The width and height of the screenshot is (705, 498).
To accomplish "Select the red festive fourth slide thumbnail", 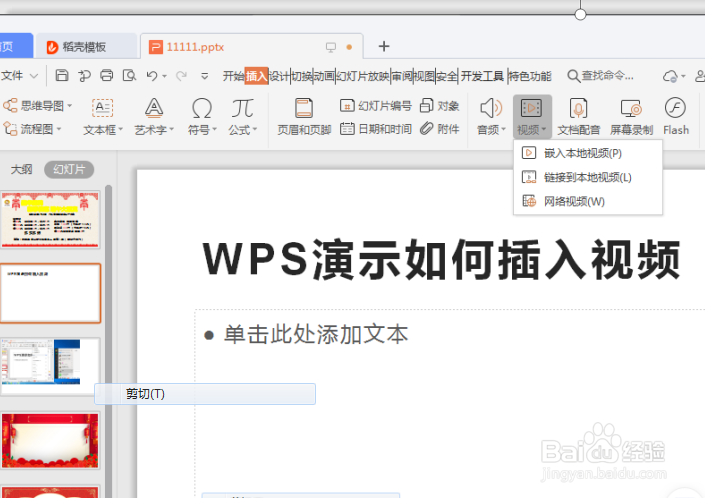I will [x=50, y=440].
